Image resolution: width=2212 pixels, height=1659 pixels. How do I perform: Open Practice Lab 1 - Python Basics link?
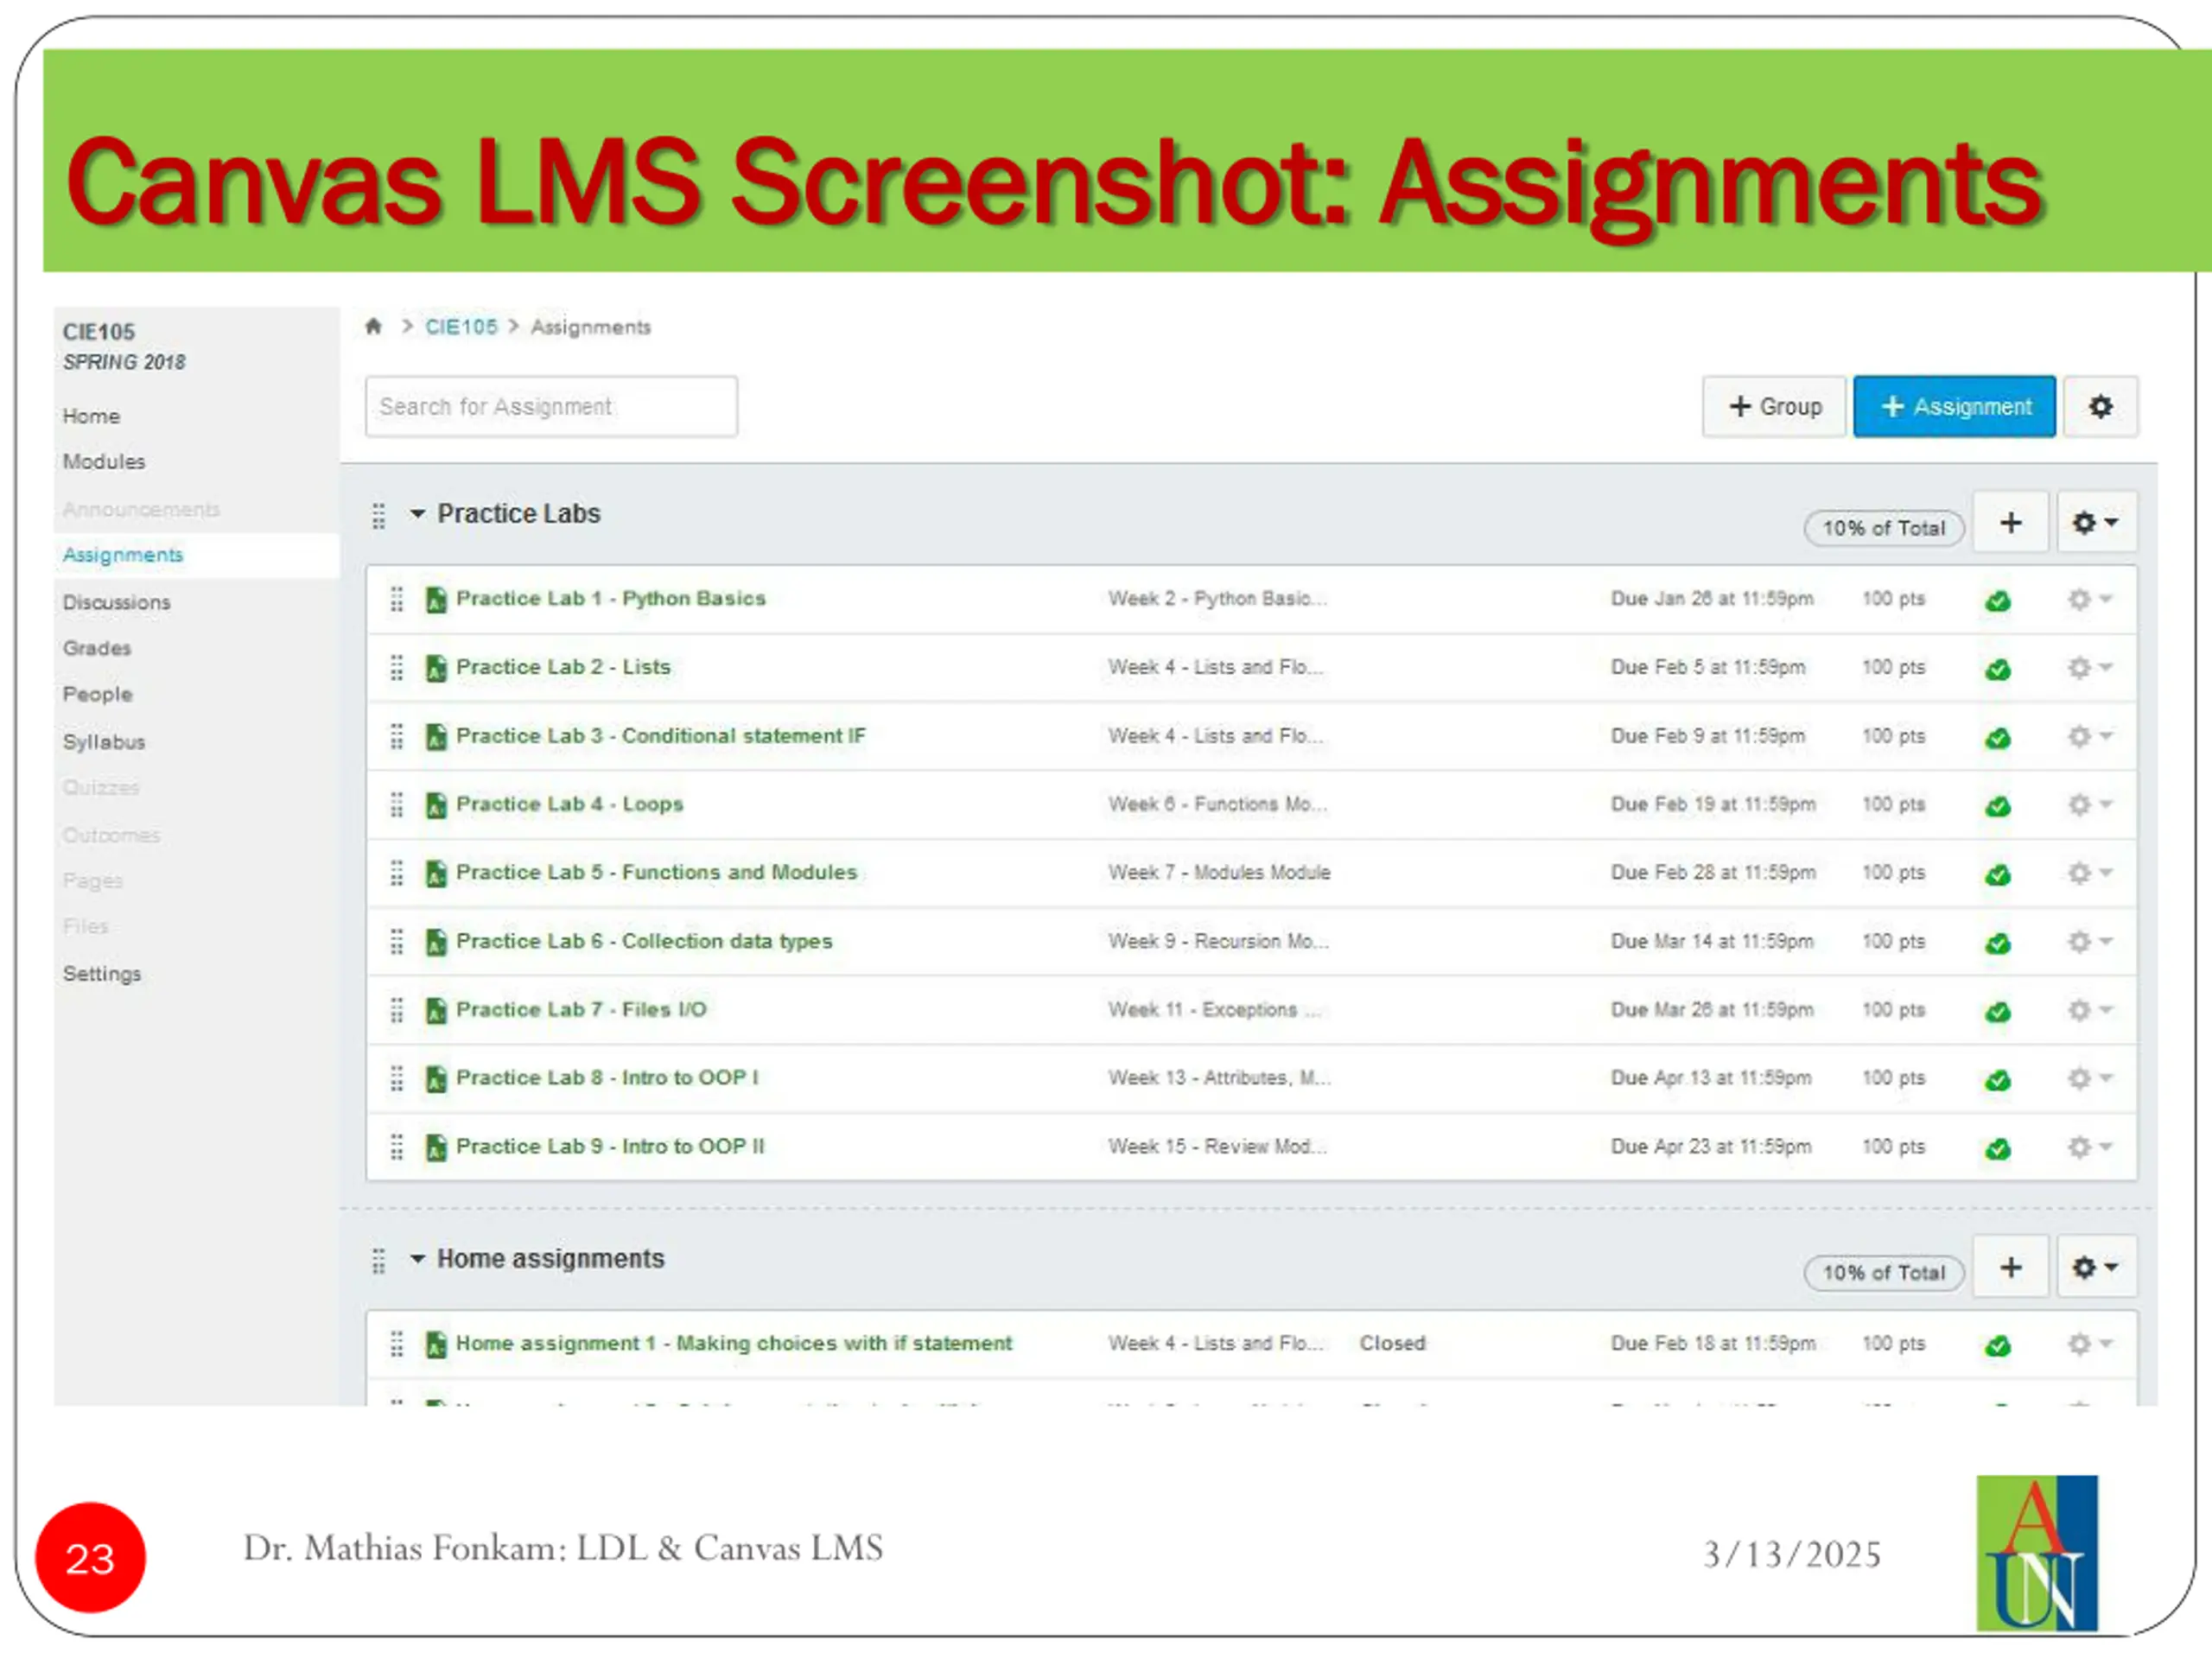[611, 598]
